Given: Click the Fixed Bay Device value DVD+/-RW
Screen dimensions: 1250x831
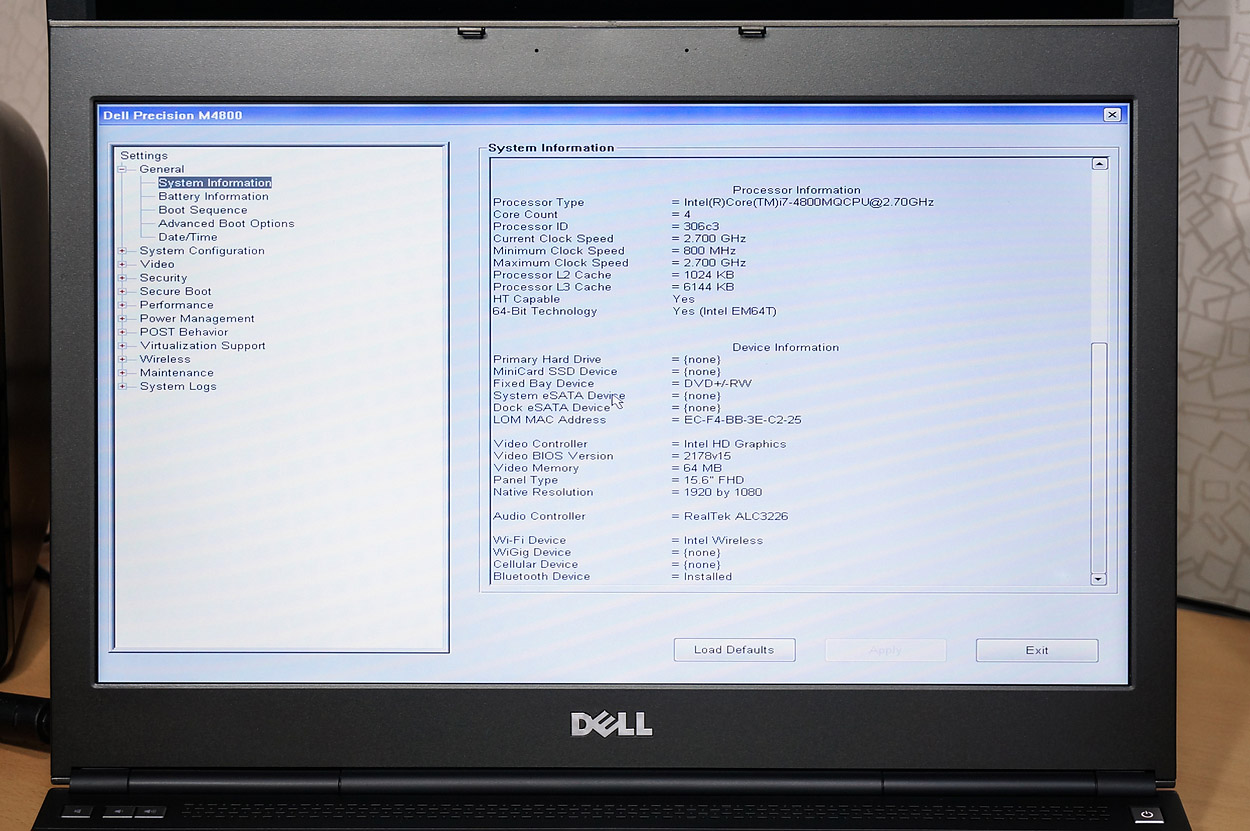Looking at the screenshot, I should 718,384.
